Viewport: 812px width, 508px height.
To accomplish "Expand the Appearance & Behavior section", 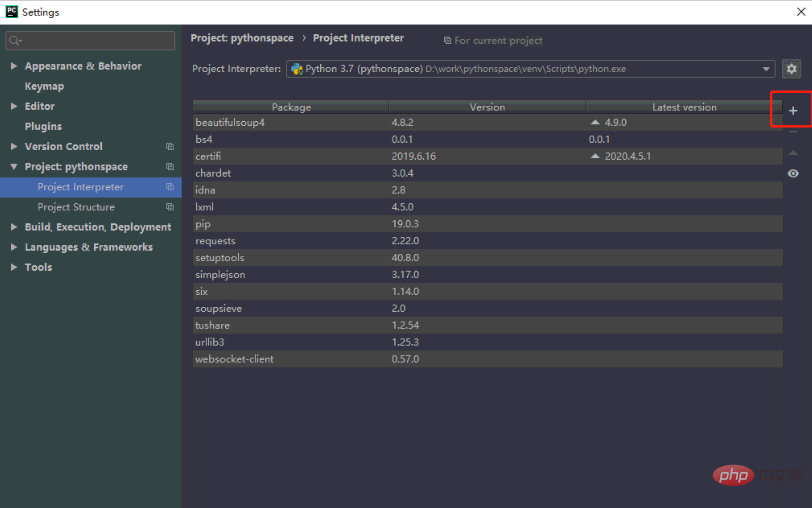I will point(14,66).
